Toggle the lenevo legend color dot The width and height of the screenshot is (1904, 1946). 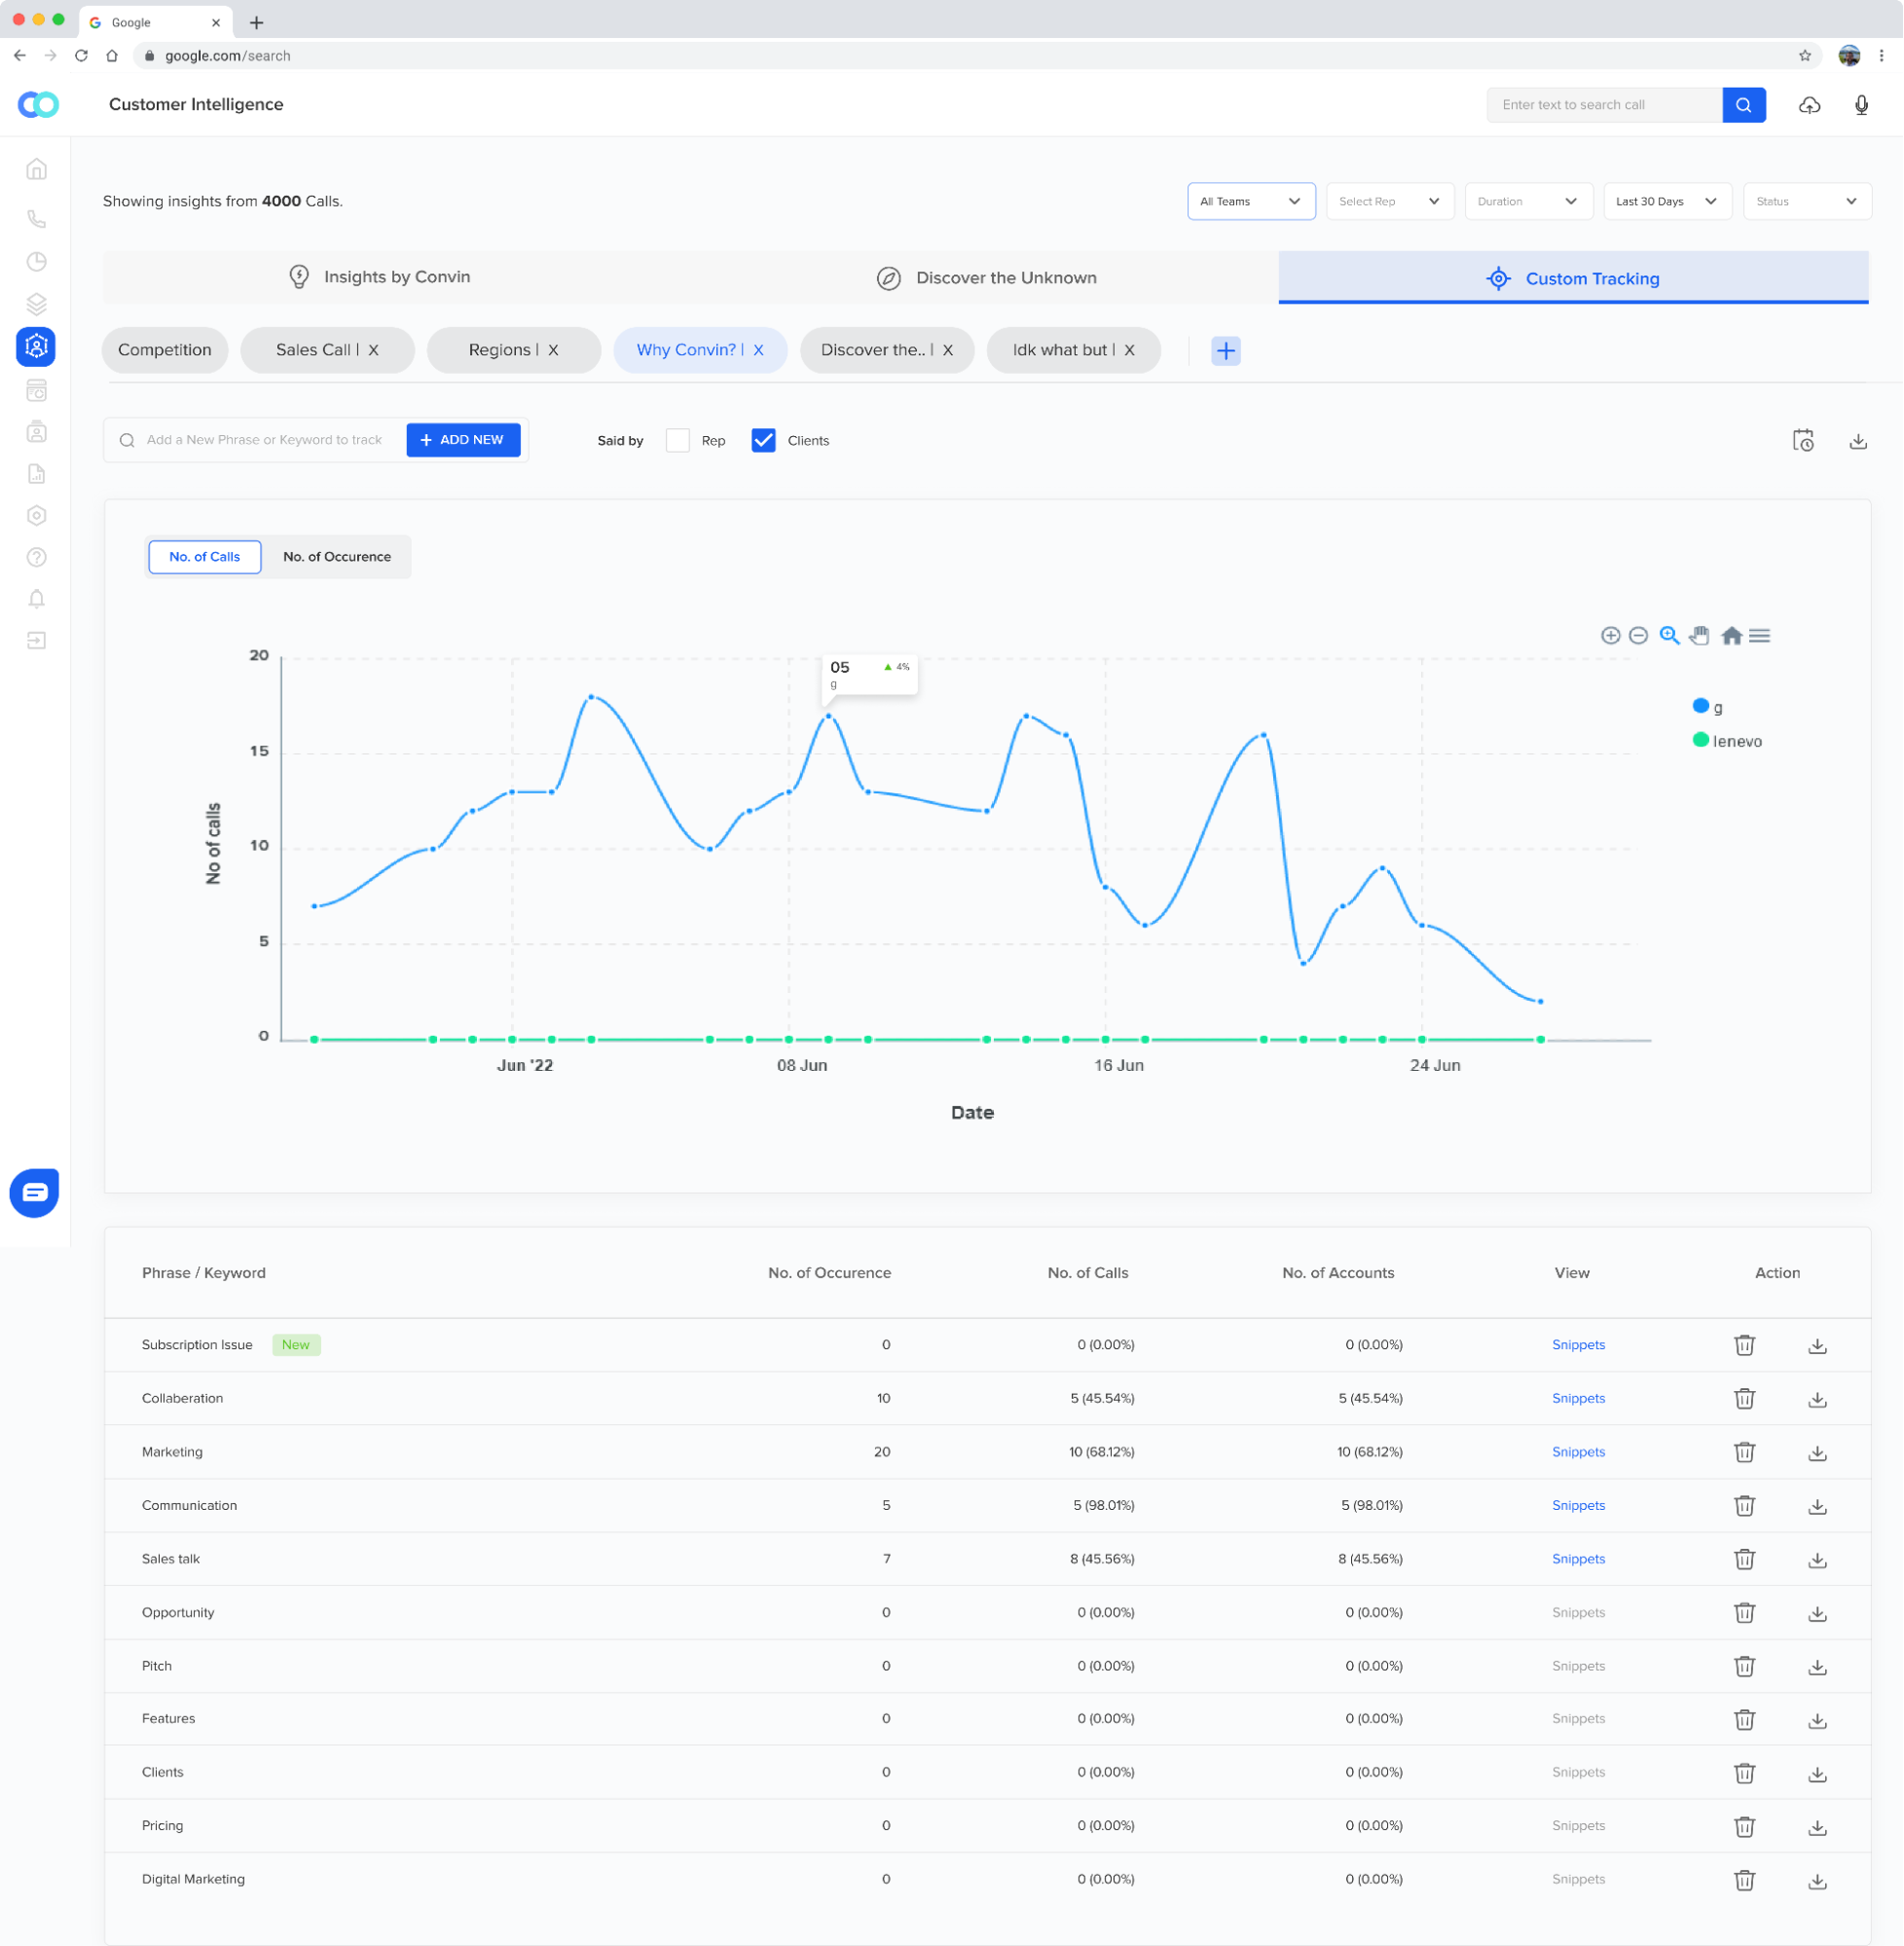click(1700, 740)
